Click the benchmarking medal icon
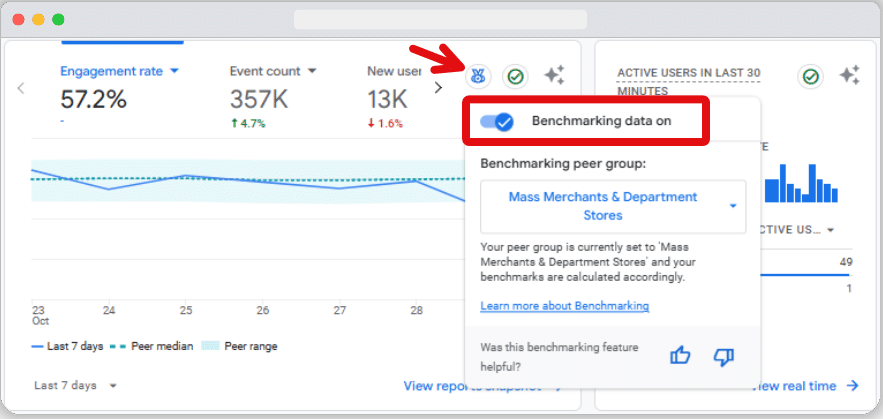This screenshot has height=419, width=883. tap(479, 76)
